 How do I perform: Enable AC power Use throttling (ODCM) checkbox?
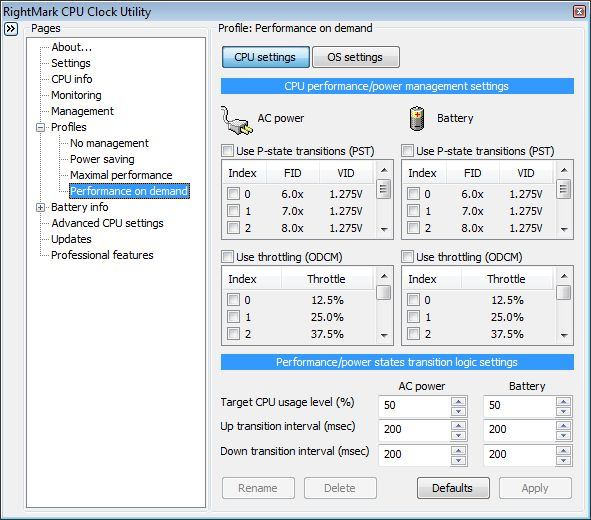click(227, 257)
